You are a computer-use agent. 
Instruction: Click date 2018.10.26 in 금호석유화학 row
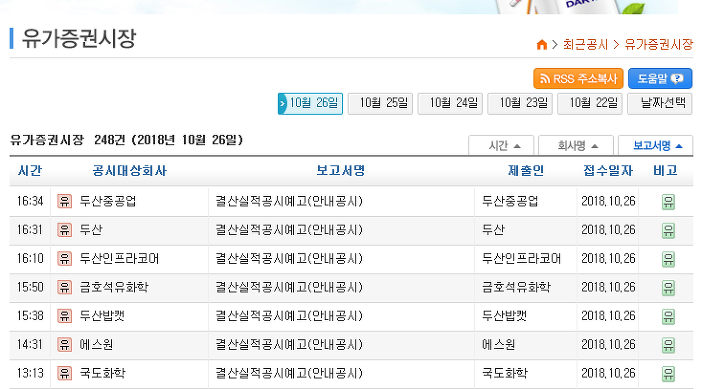tap(608, 287)
